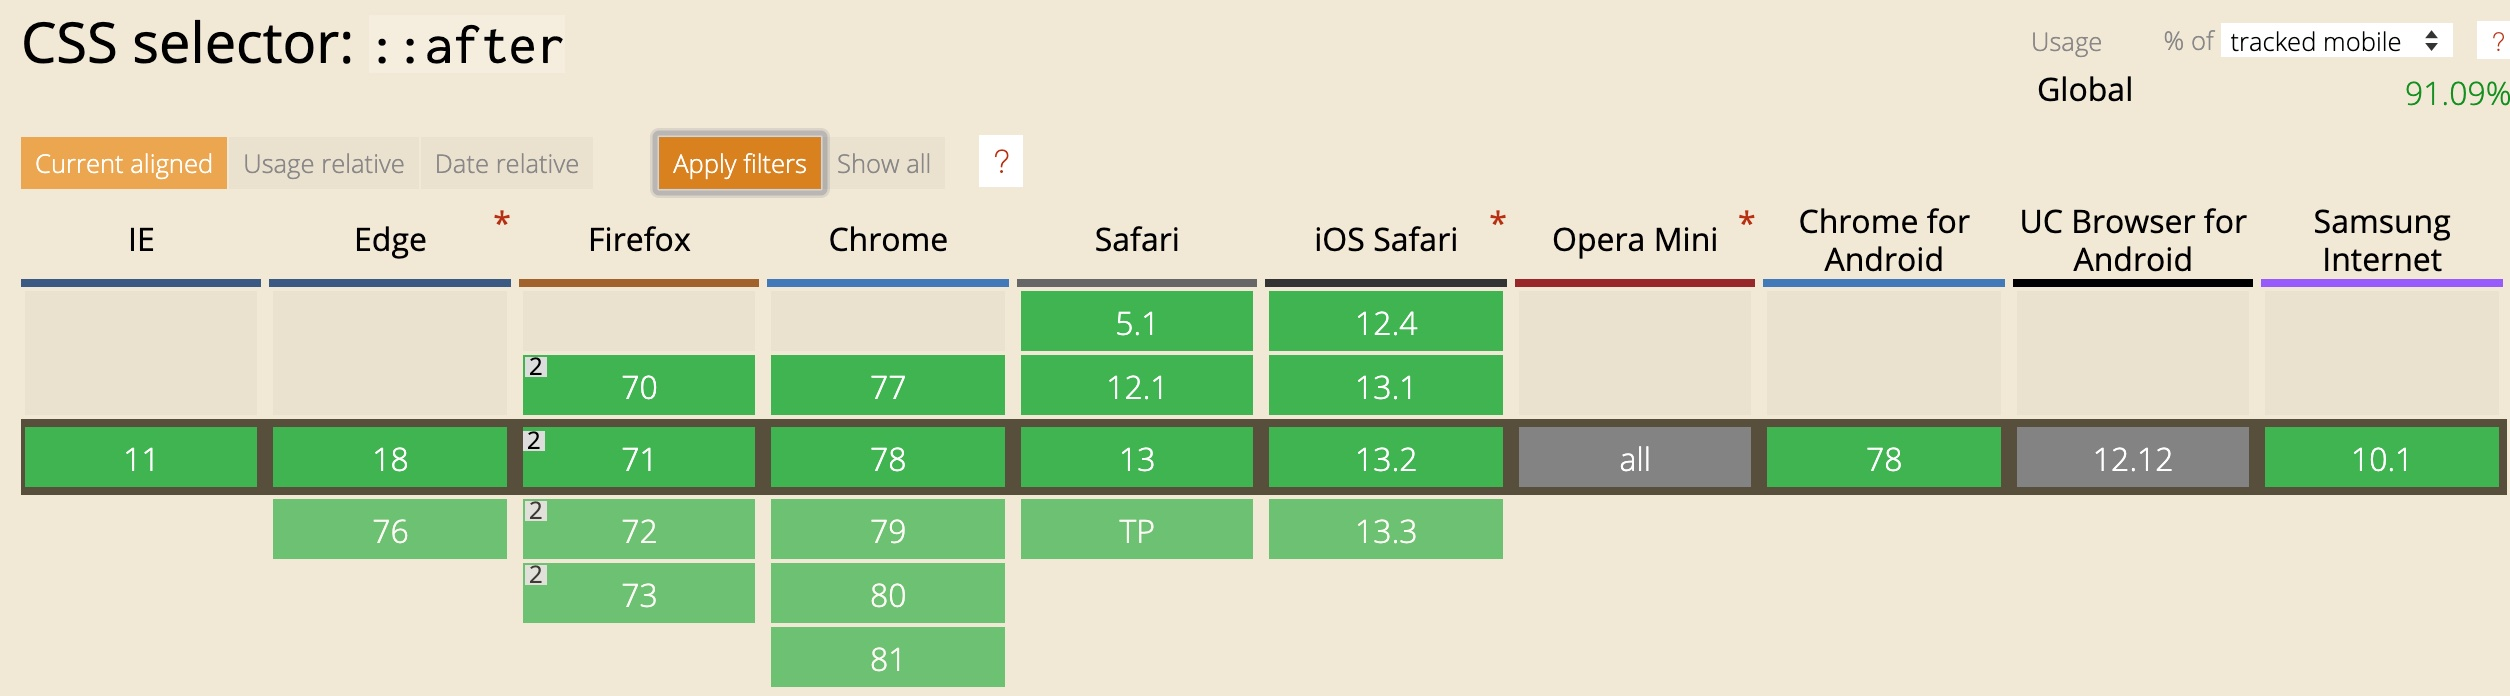2510x696 pixels.
Task: Switch to Usage relative view
Action: coord(324,163)
